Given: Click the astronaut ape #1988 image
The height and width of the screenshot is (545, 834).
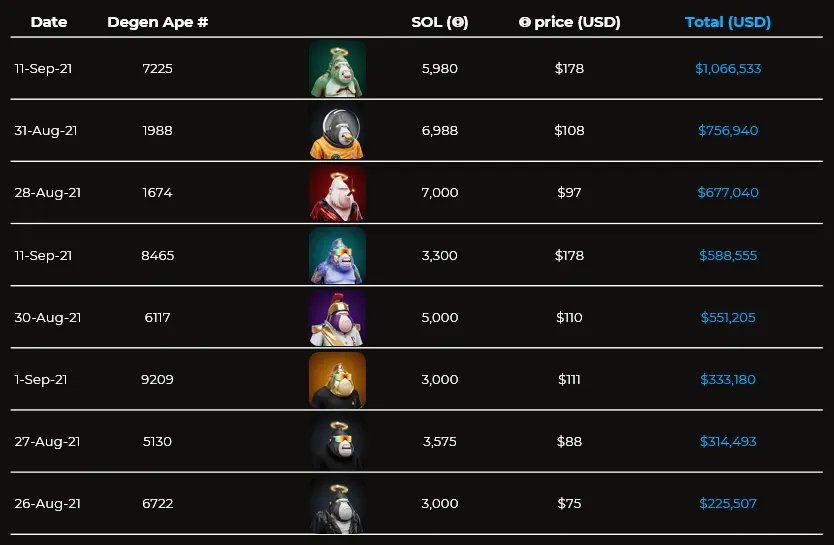Looking at the screenshot, I should (x=337, y=131).
